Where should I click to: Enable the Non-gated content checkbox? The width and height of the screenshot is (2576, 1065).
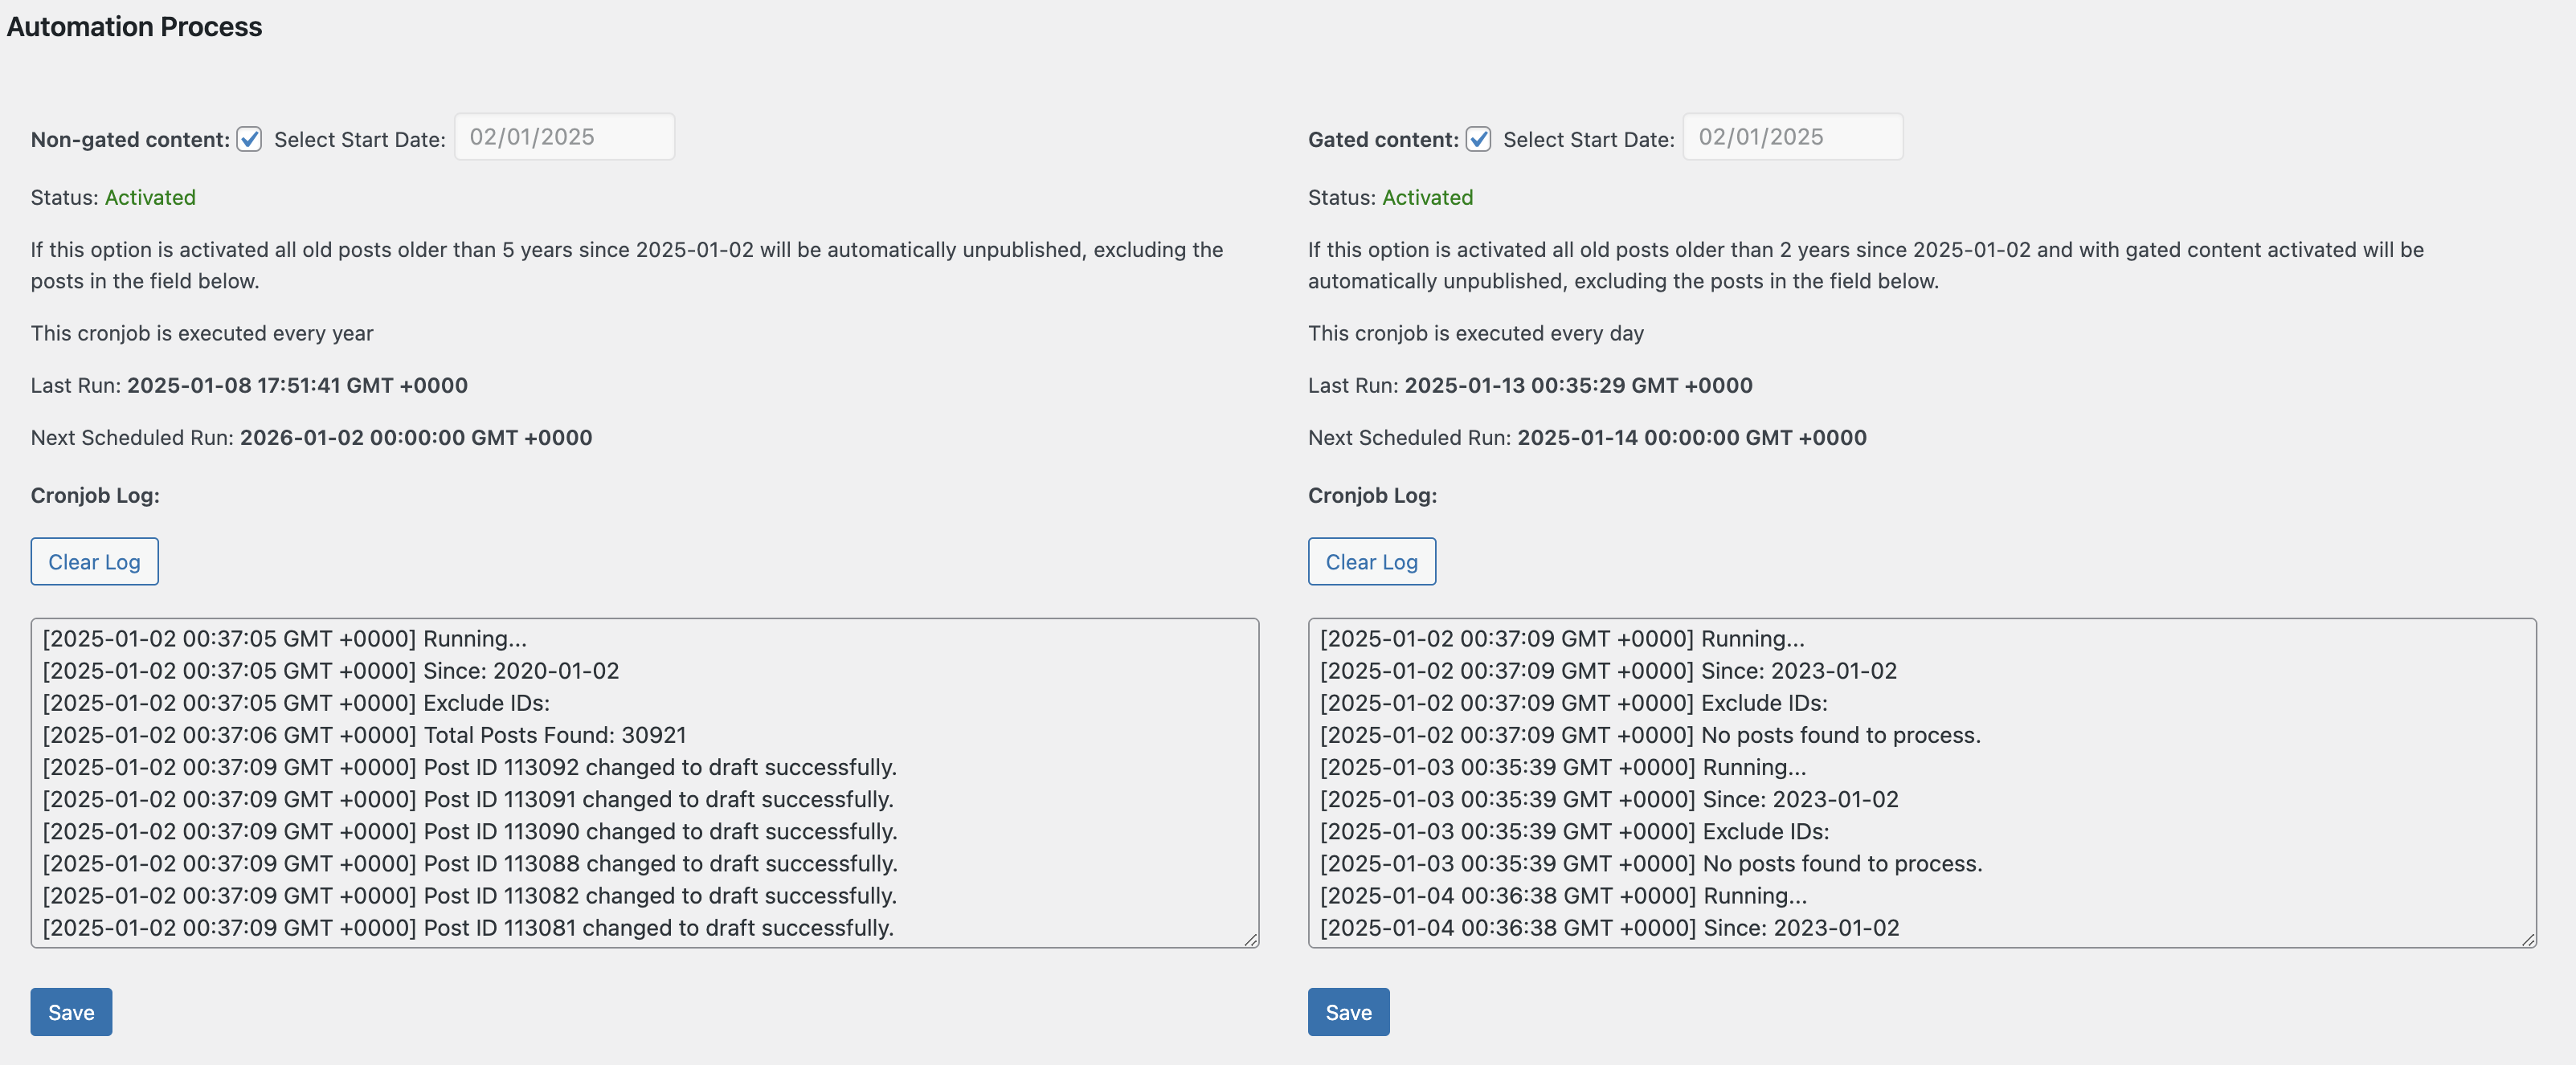(249, 139)
